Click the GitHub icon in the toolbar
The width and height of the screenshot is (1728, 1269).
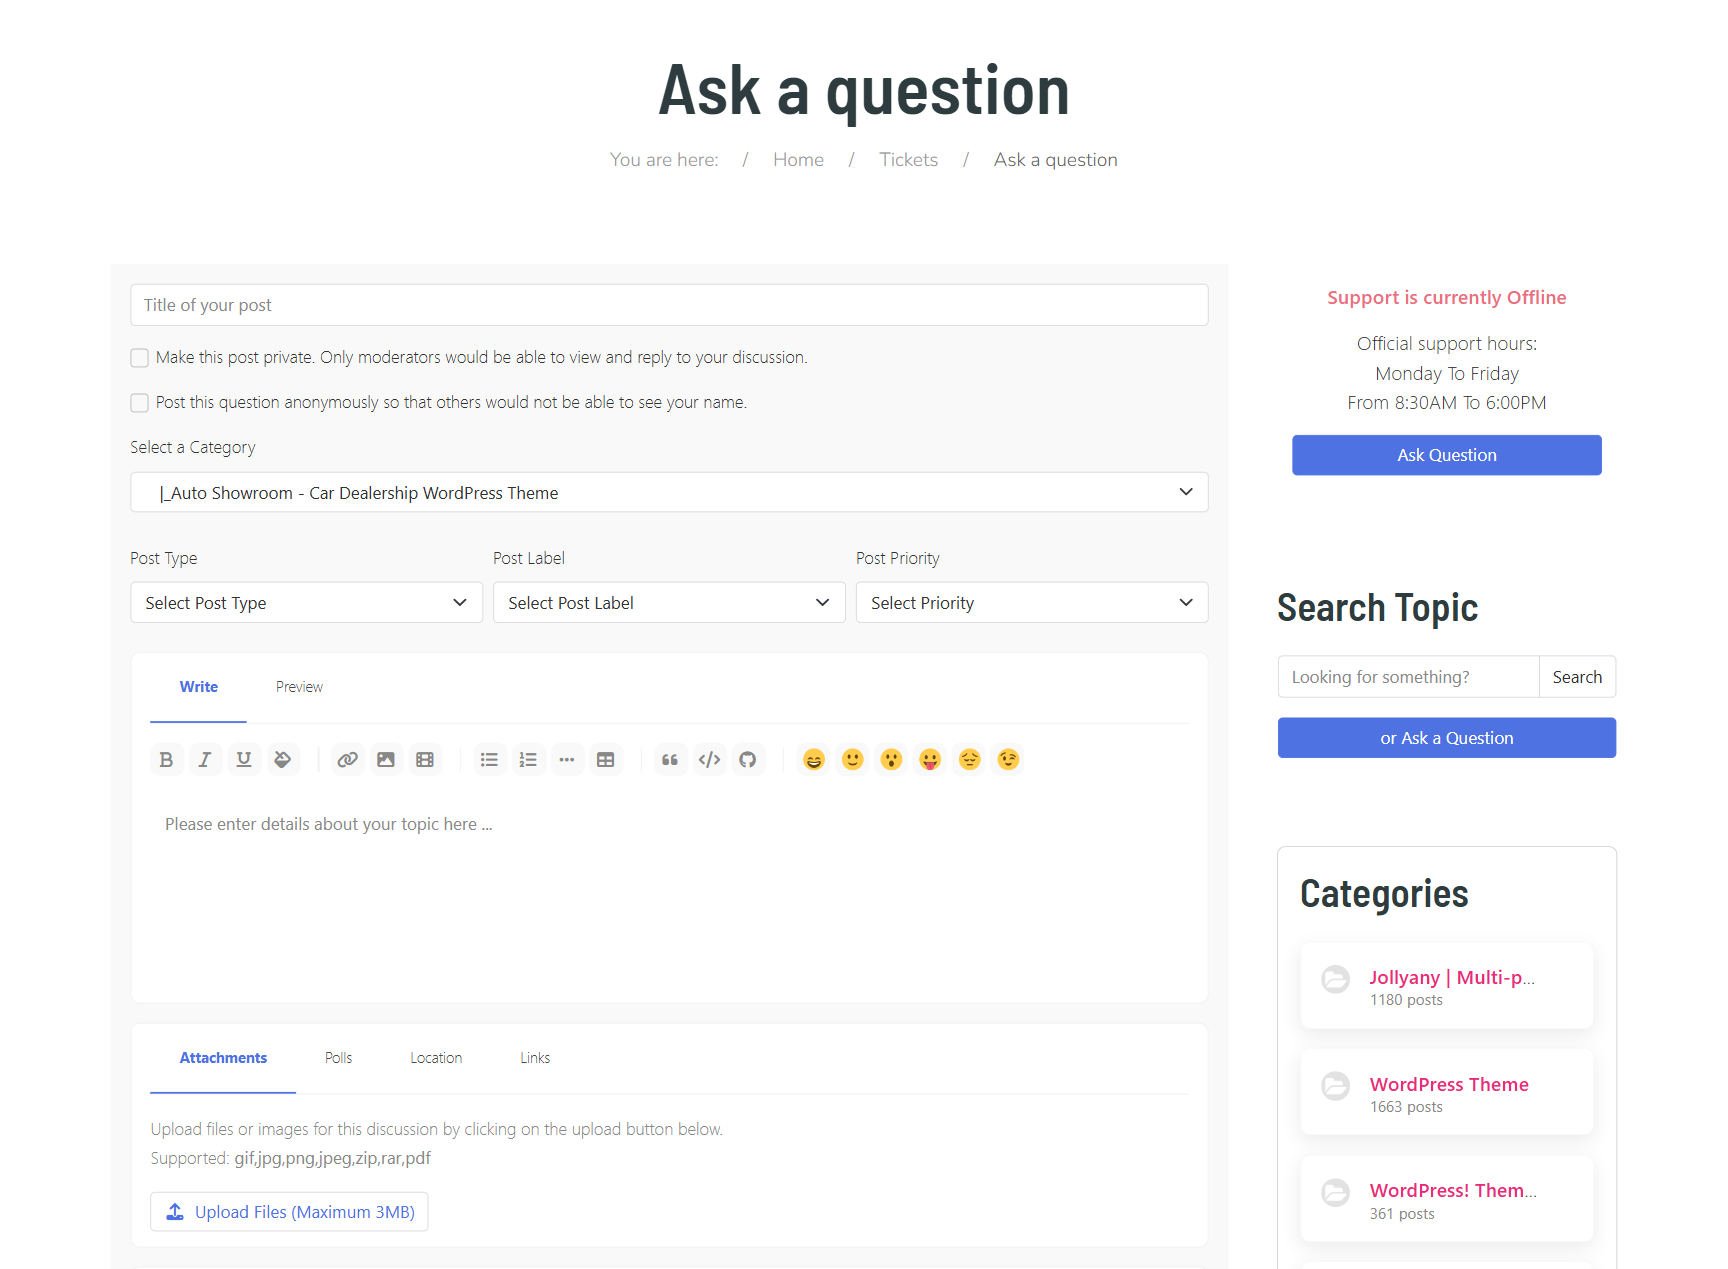[x=748, y=760]
